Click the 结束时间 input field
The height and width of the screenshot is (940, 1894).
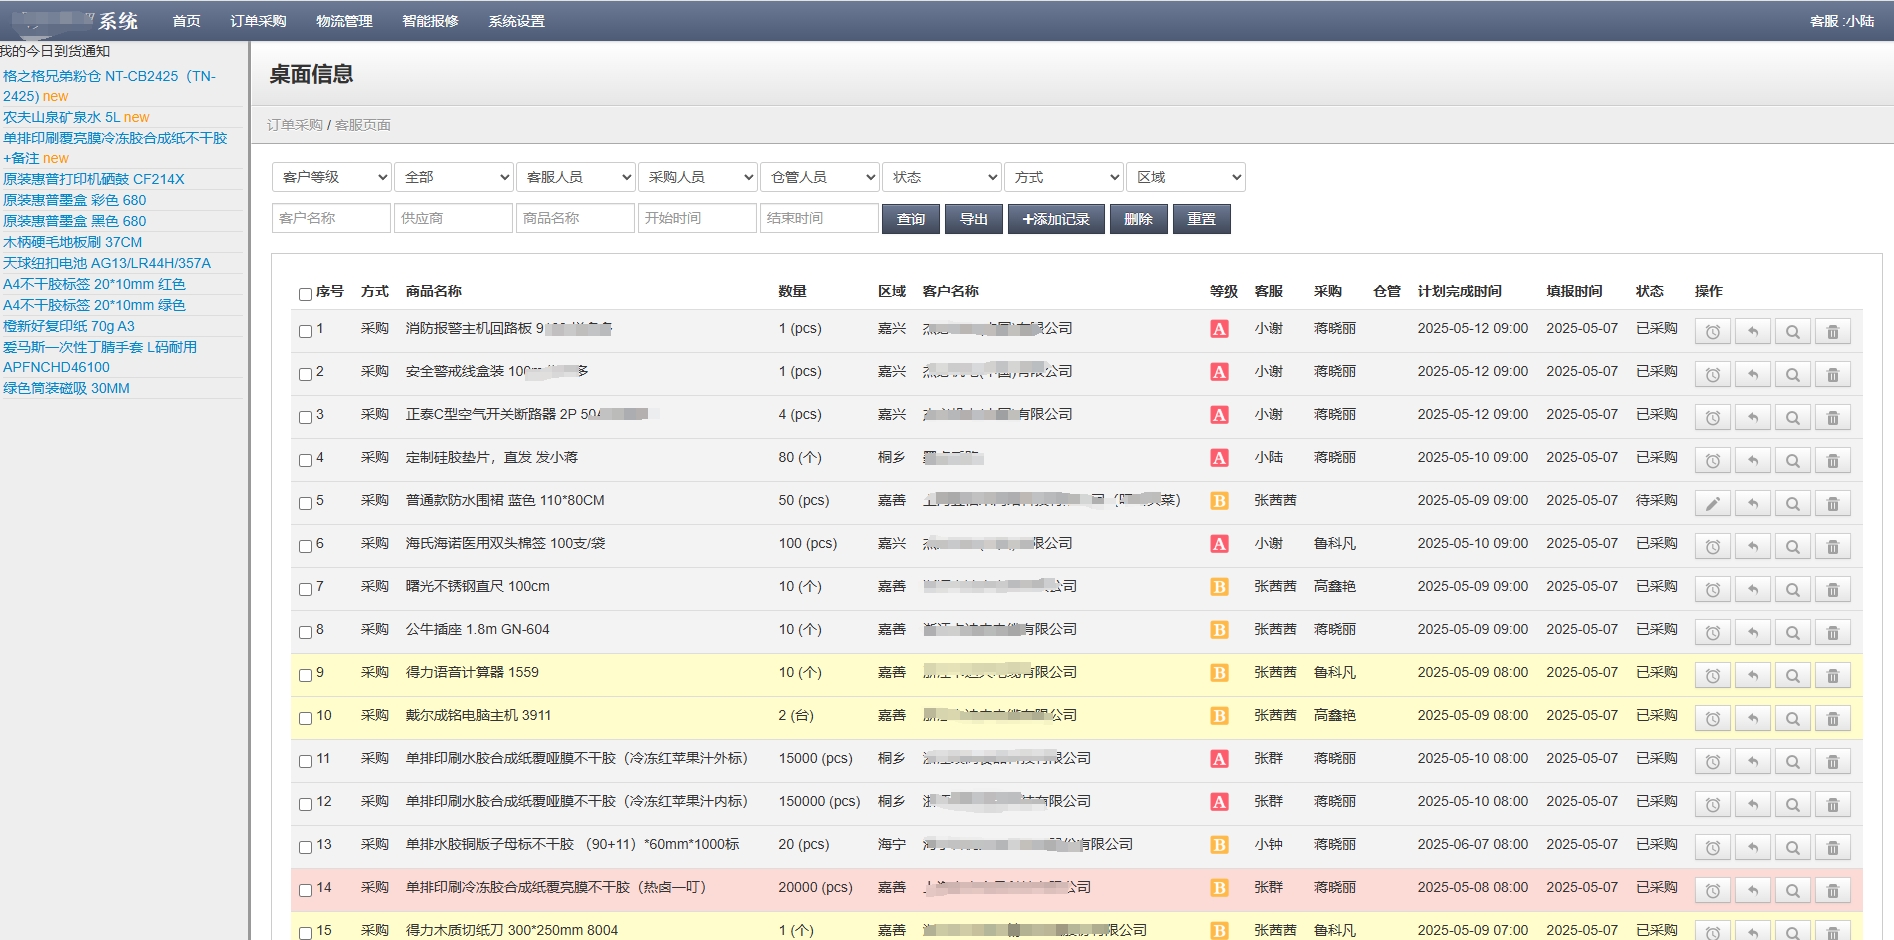click(x=819, y=218)
